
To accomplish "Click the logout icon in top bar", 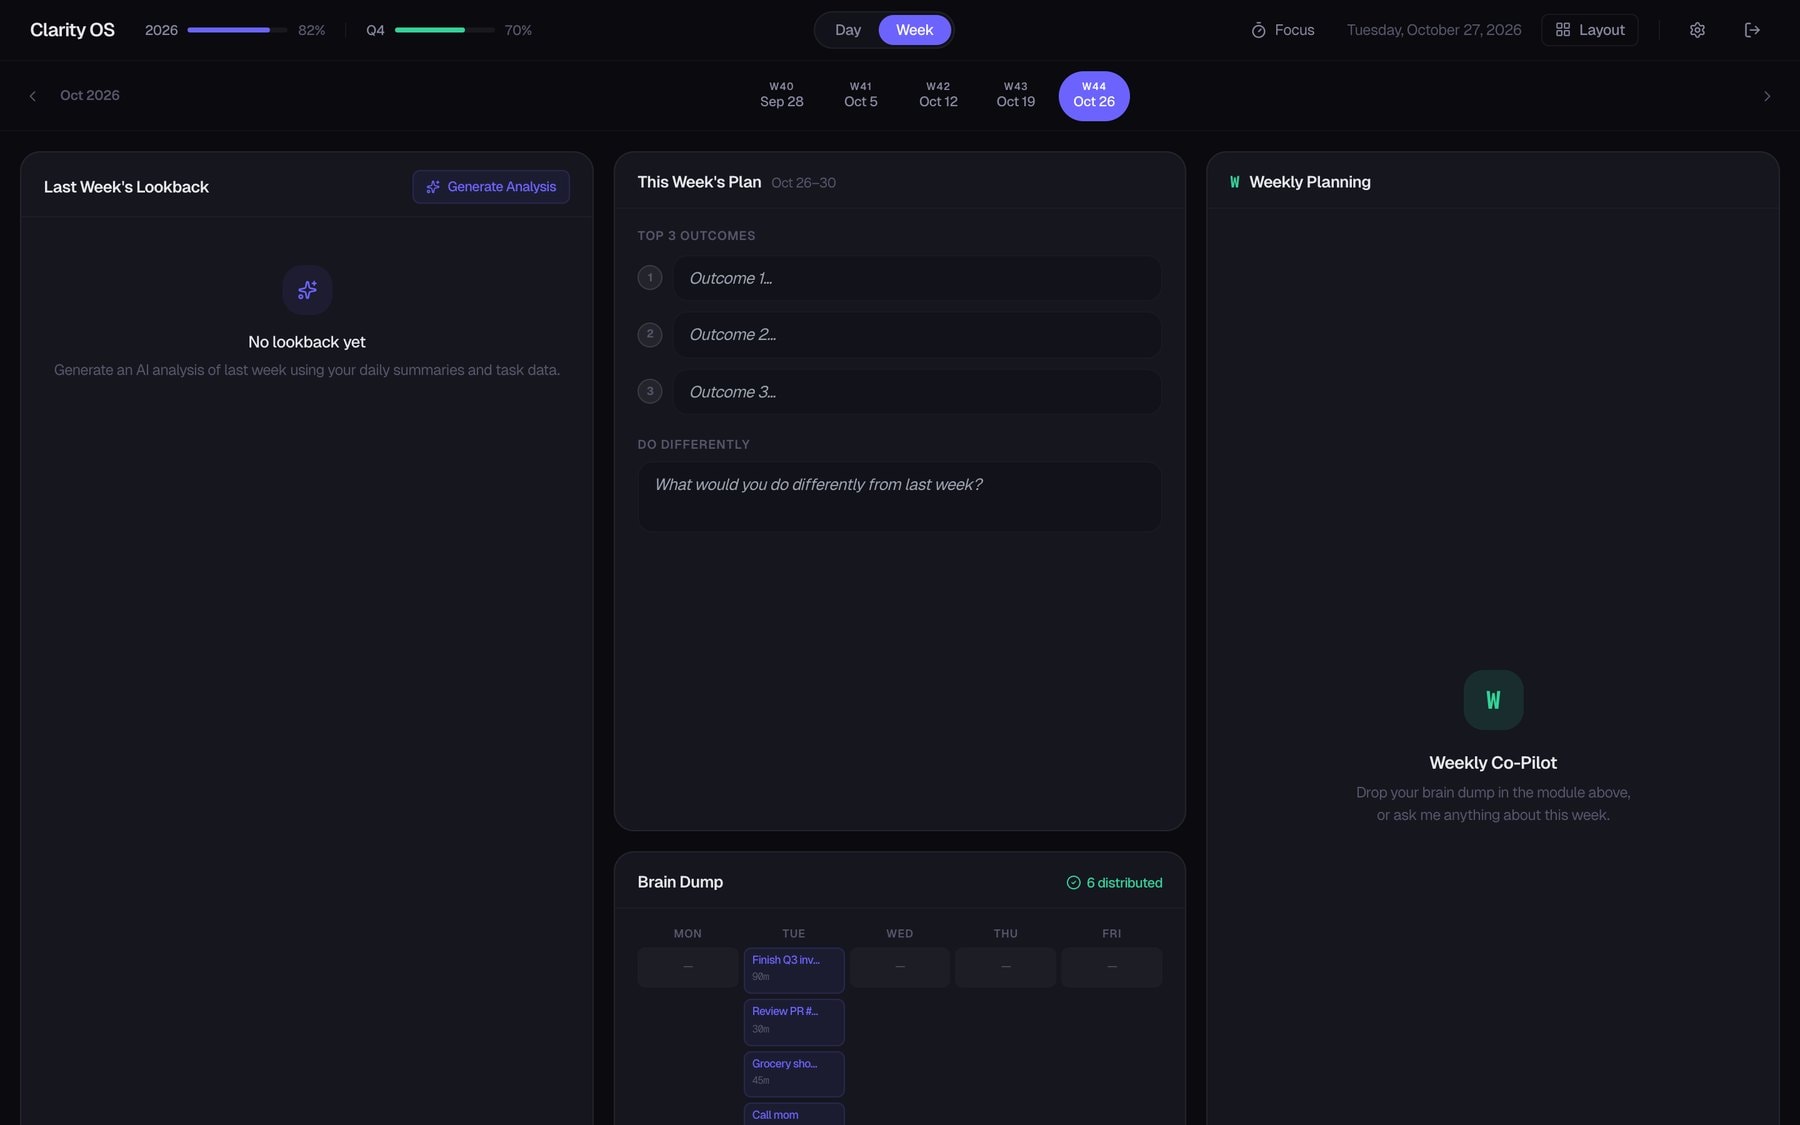I will point(1752,30).
